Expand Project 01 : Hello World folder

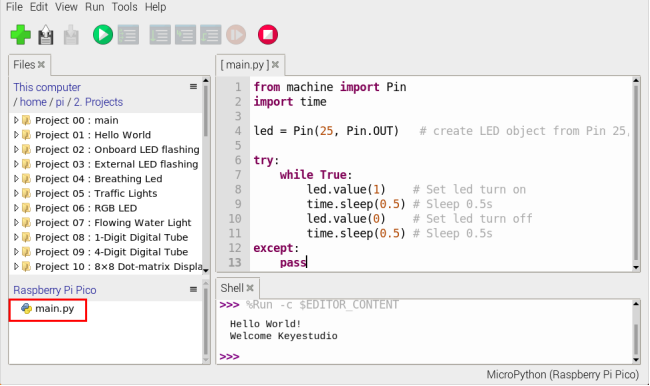(x=16, y=135)
